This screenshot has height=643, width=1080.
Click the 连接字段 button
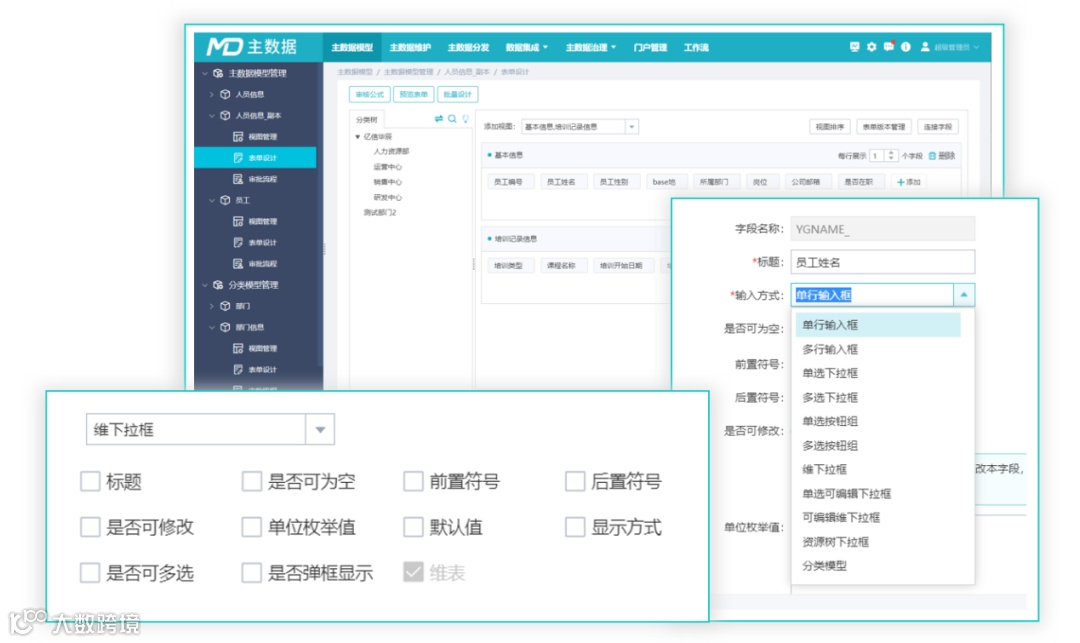pyautogui.click(x=937, y=127)
